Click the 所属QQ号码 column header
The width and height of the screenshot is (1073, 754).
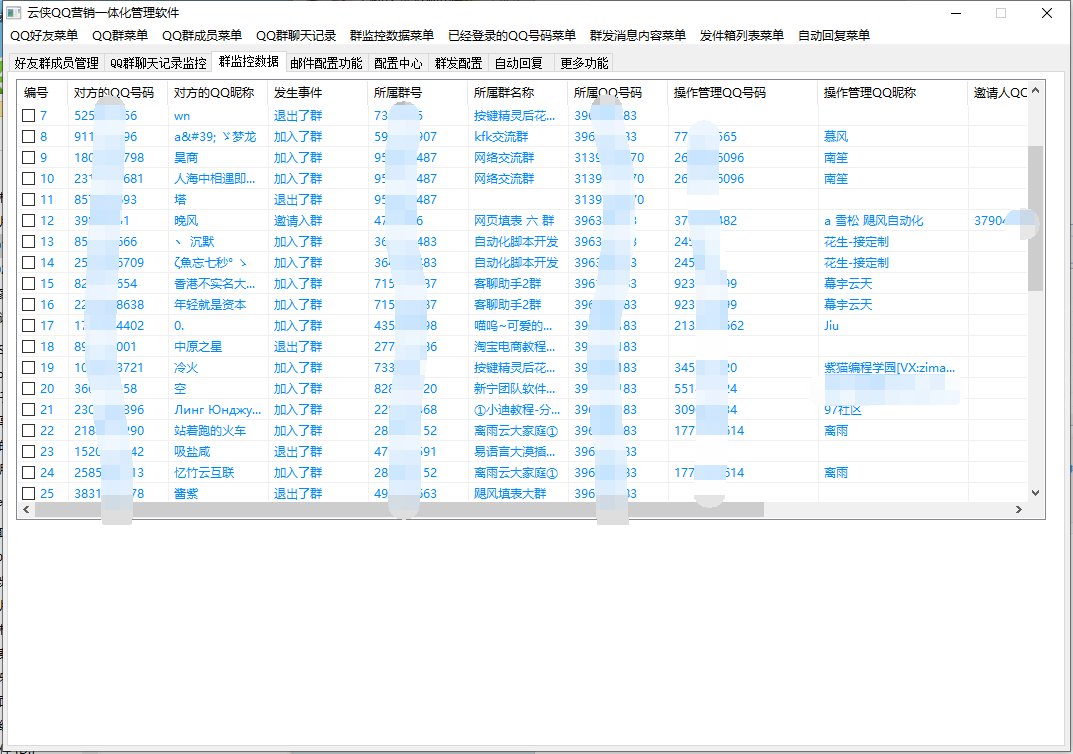click(x=617, y=92)
